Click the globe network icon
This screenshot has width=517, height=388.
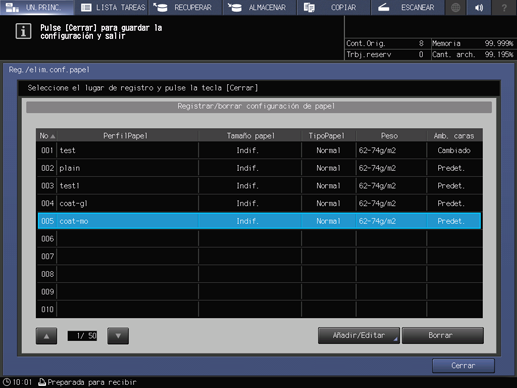(x=455, y=7)
